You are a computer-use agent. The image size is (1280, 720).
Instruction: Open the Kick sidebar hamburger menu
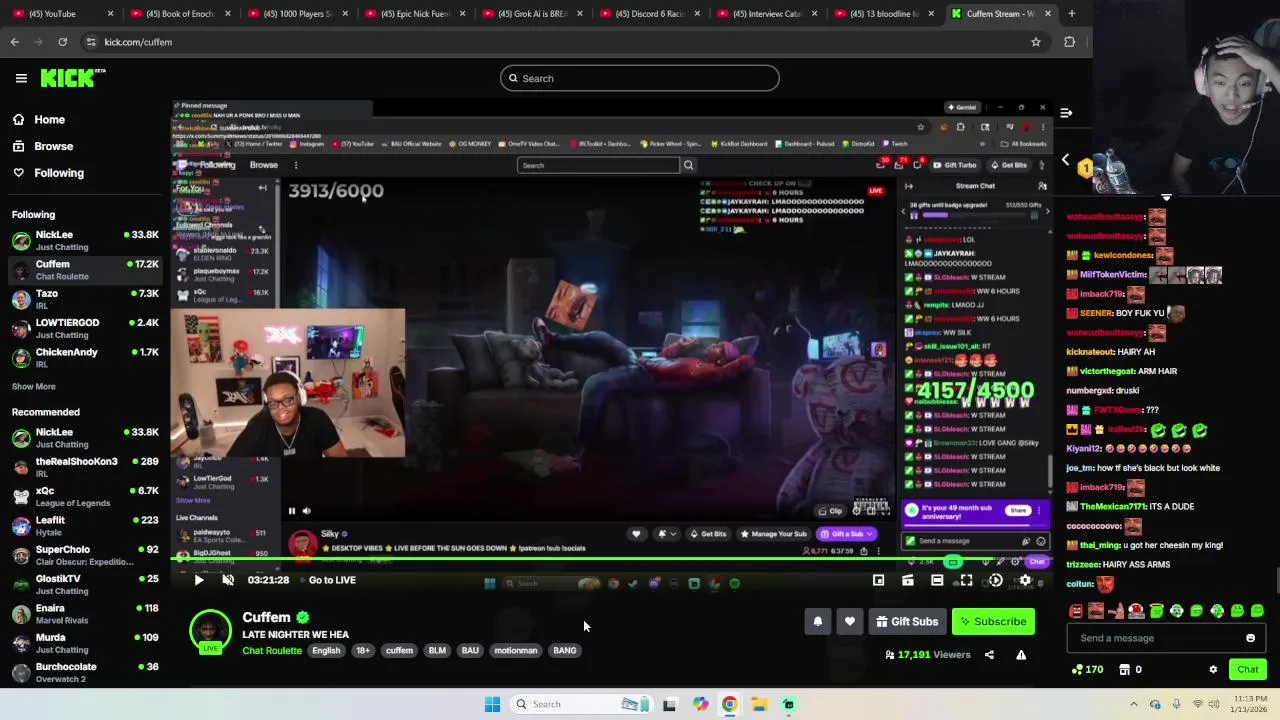21,78
